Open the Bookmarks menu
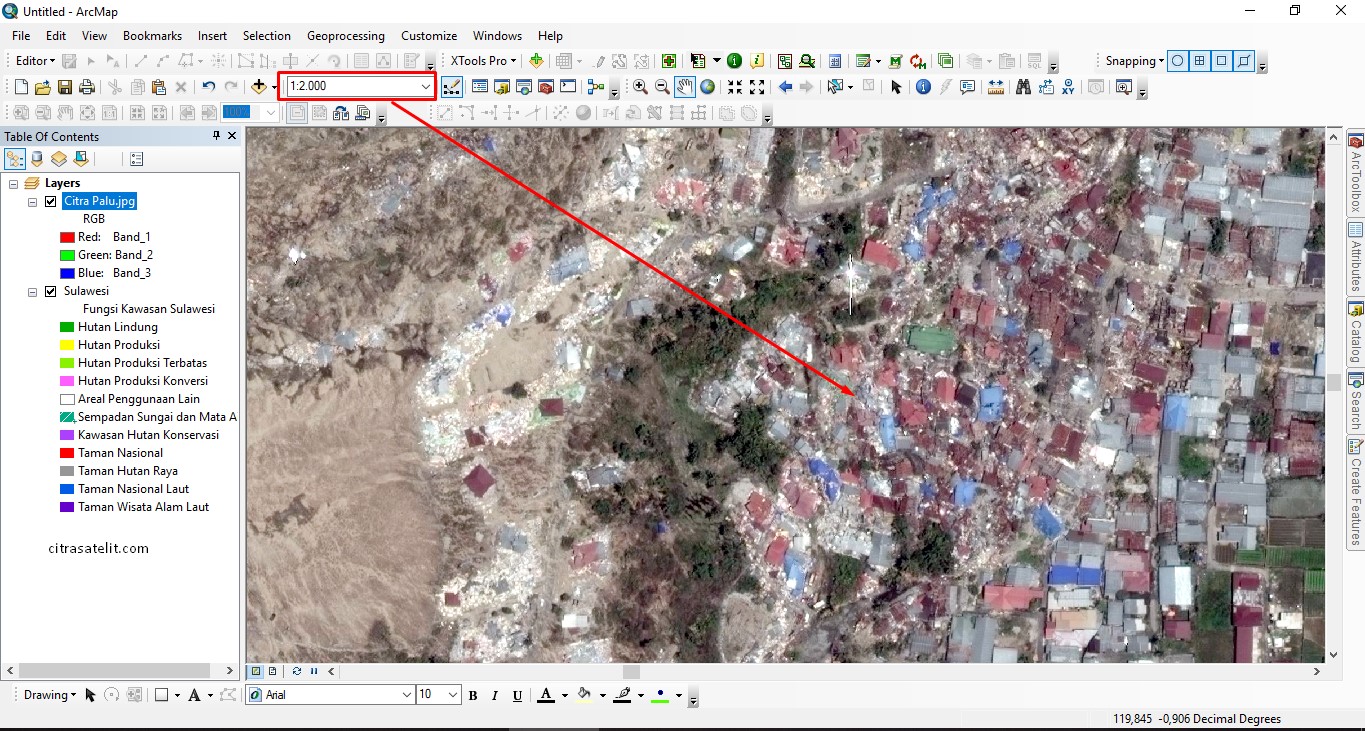Viewport: 1365px width, 731px height. [x=152, y=35]
